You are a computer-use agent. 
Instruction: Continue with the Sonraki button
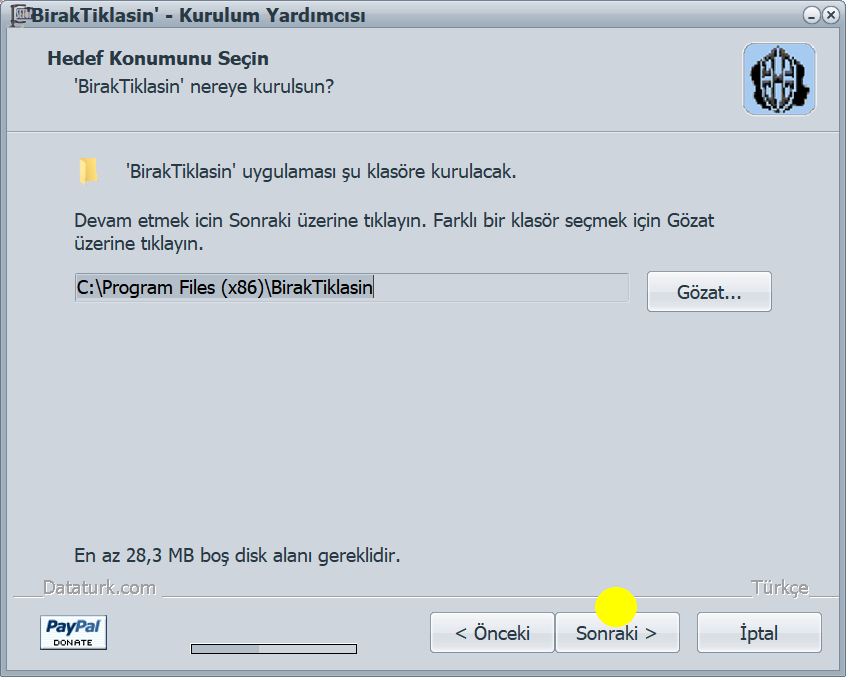[x=617, y=633]
